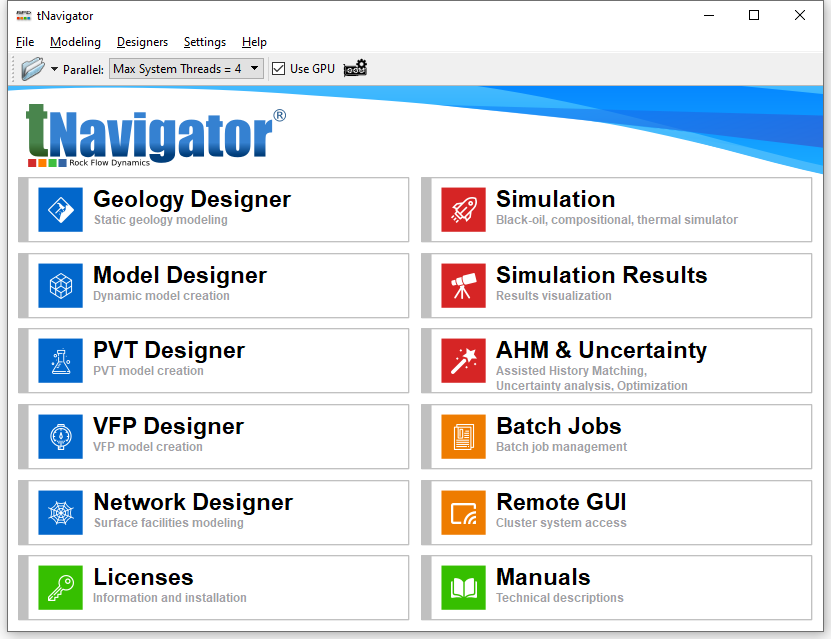Screen dimensions: 831x639
Task: Minimize the tNavigator window
Action: [x=709, y=15]
